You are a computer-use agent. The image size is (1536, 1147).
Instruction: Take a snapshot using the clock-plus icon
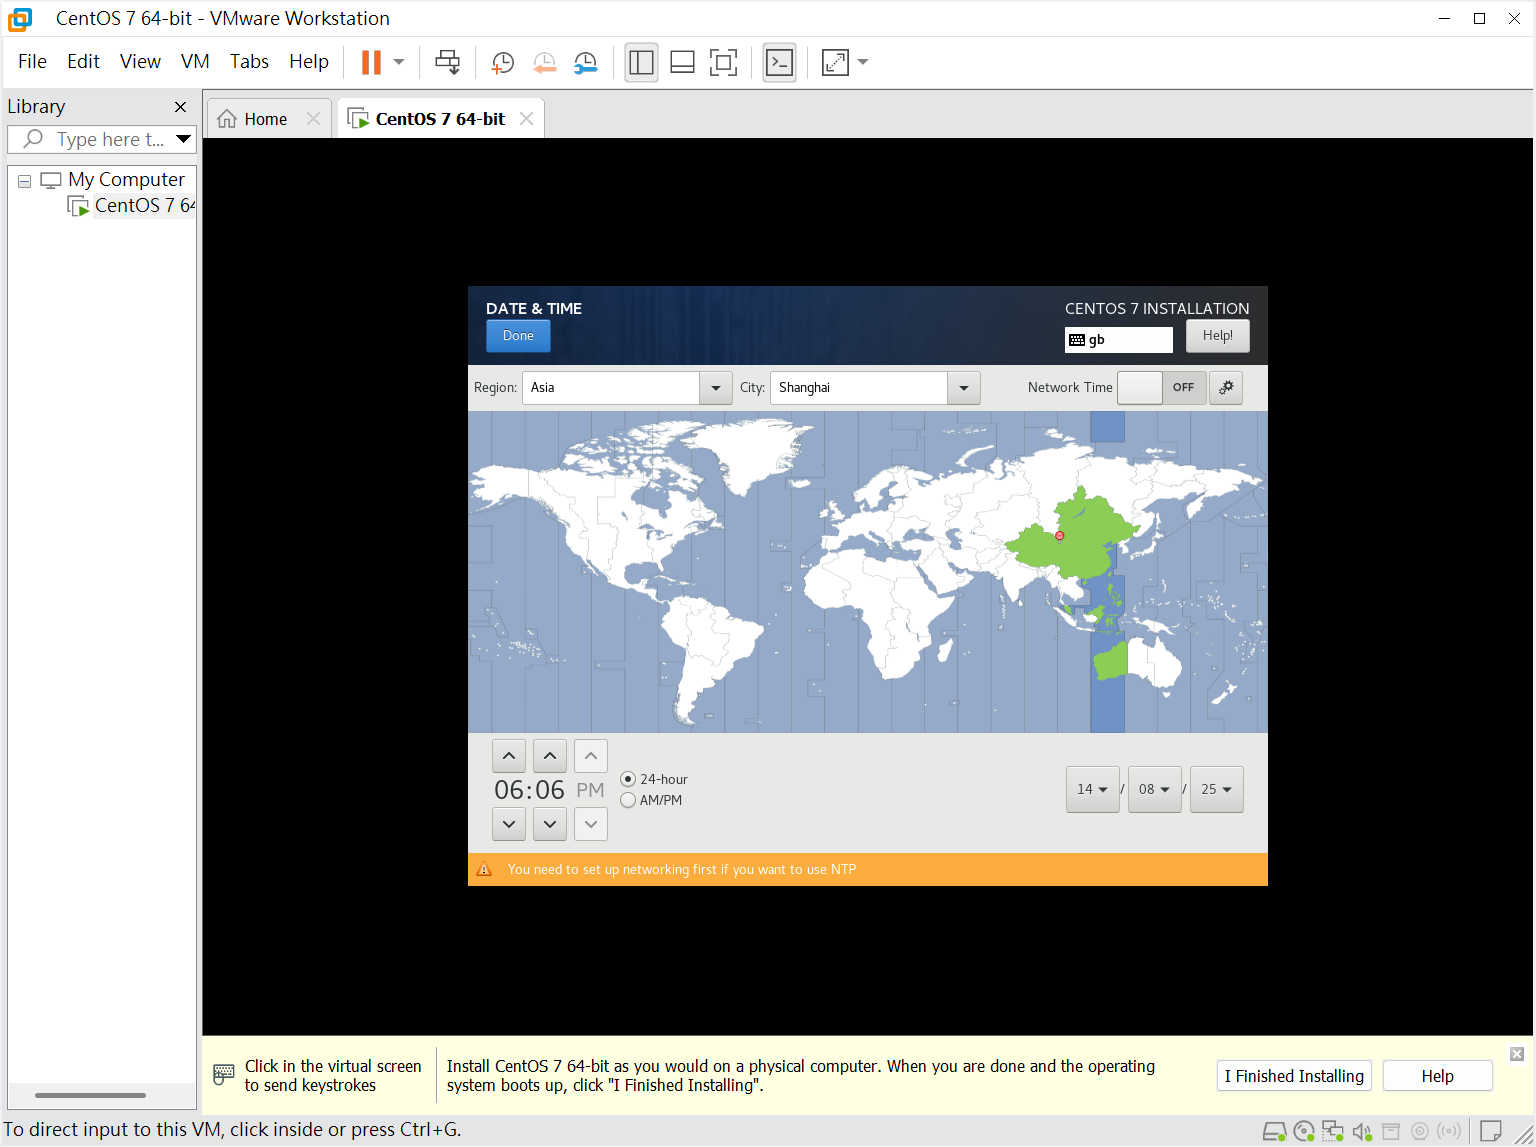click(x=502, y=62)
